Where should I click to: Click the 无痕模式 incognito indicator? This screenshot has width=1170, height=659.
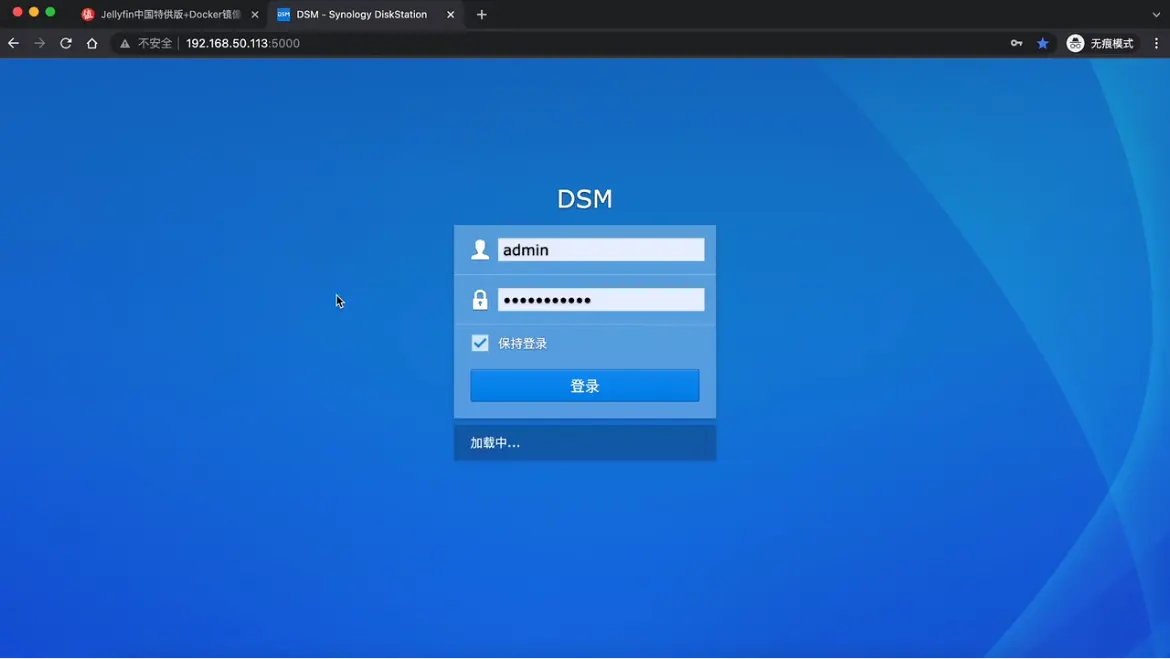click(x=1100, y=43)
